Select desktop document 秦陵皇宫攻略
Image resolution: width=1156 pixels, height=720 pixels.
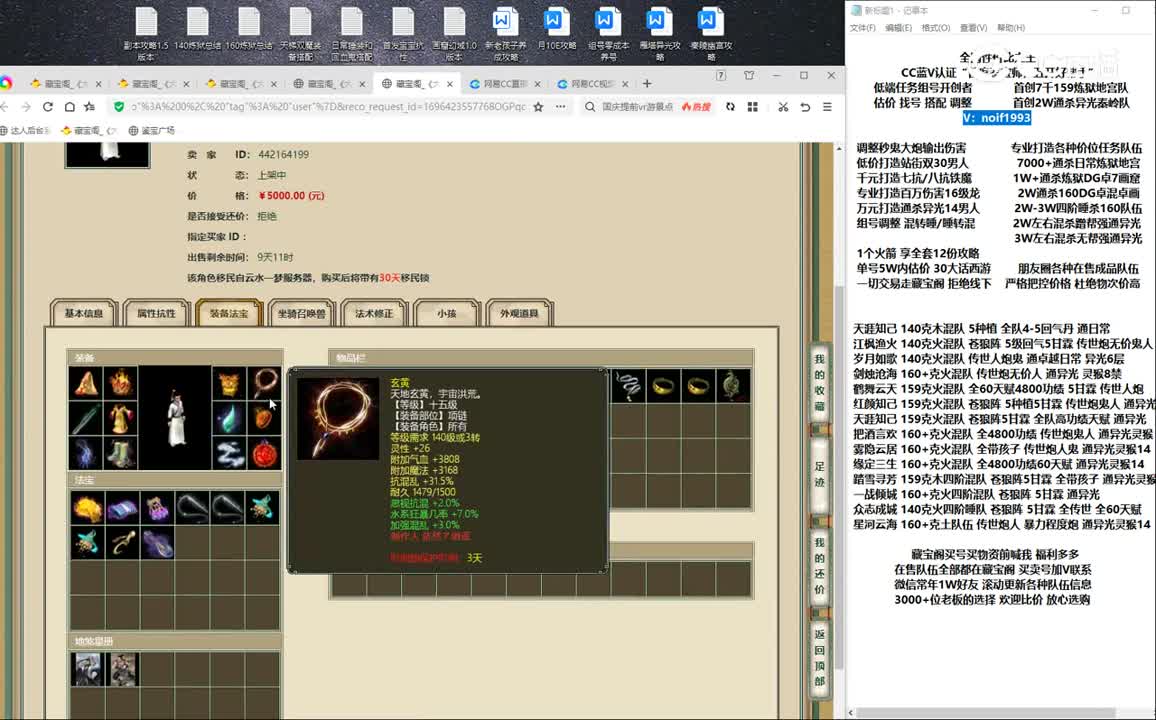pyautogui.click(x=711, y=34)
